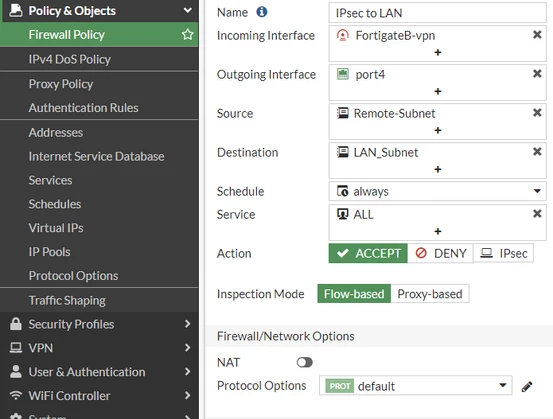
Task: Click the Name info icon
Action: point(262,12)
